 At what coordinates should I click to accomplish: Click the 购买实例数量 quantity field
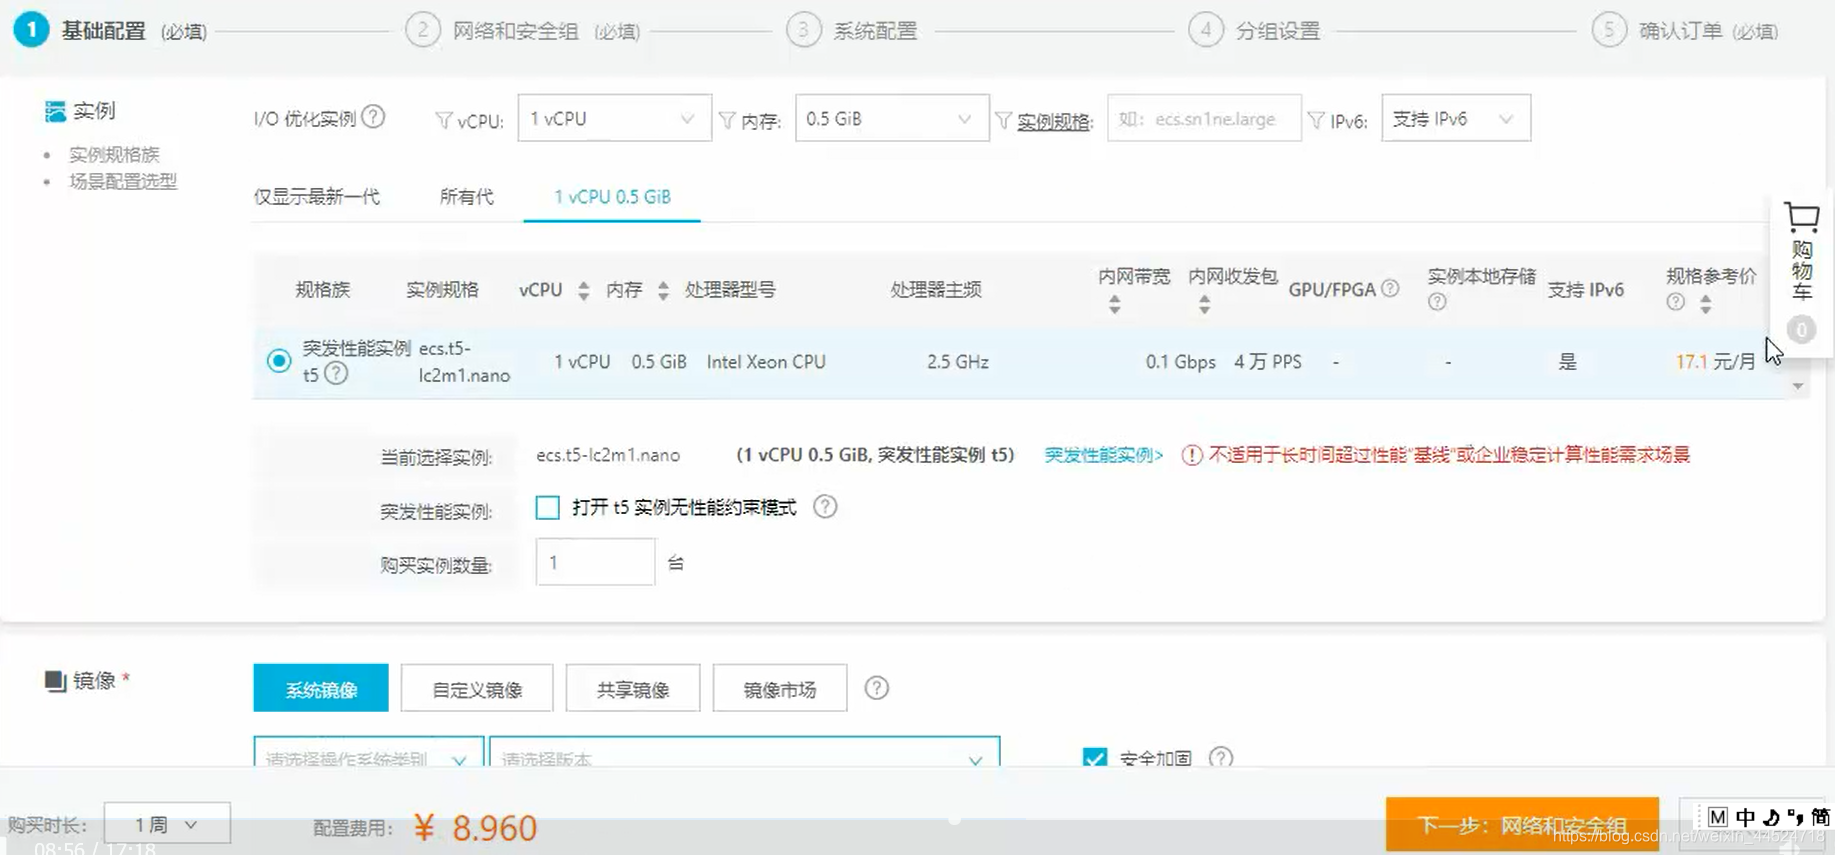pos(595,562)
